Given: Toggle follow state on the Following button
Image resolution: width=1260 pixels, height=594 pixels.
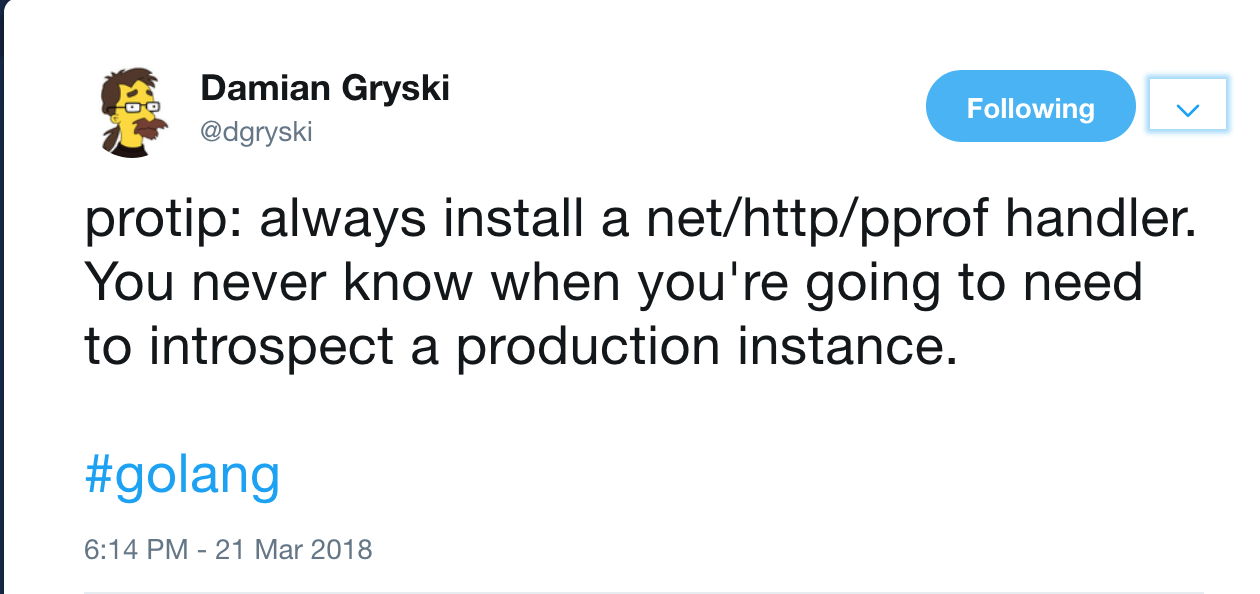Looking at the screenshot, I should coord(1030,105).
